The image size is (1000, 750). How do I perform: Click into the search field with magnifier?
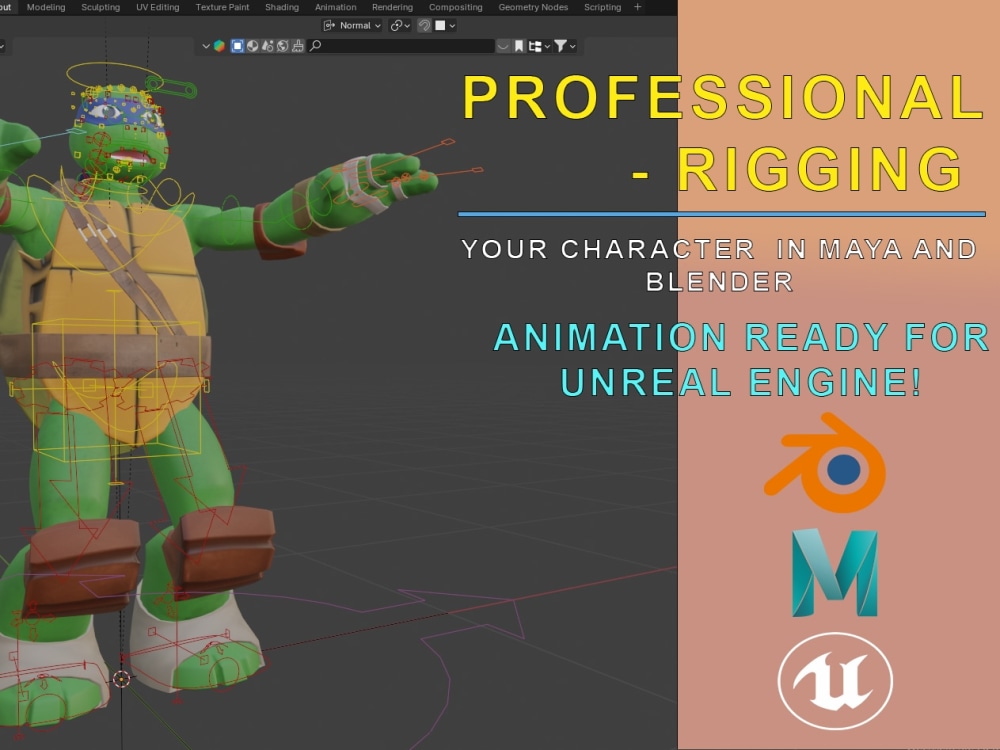[x=401, y=46]
